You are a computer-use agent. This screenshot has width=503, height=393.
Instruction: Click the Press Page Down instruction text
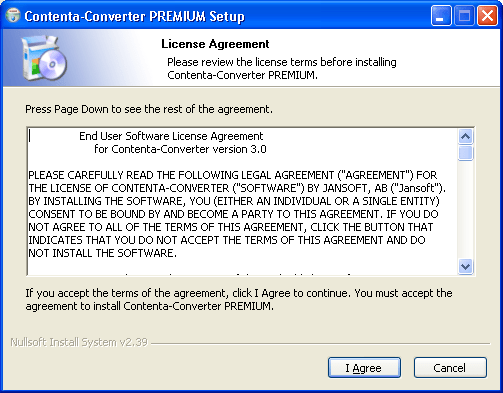149,109
